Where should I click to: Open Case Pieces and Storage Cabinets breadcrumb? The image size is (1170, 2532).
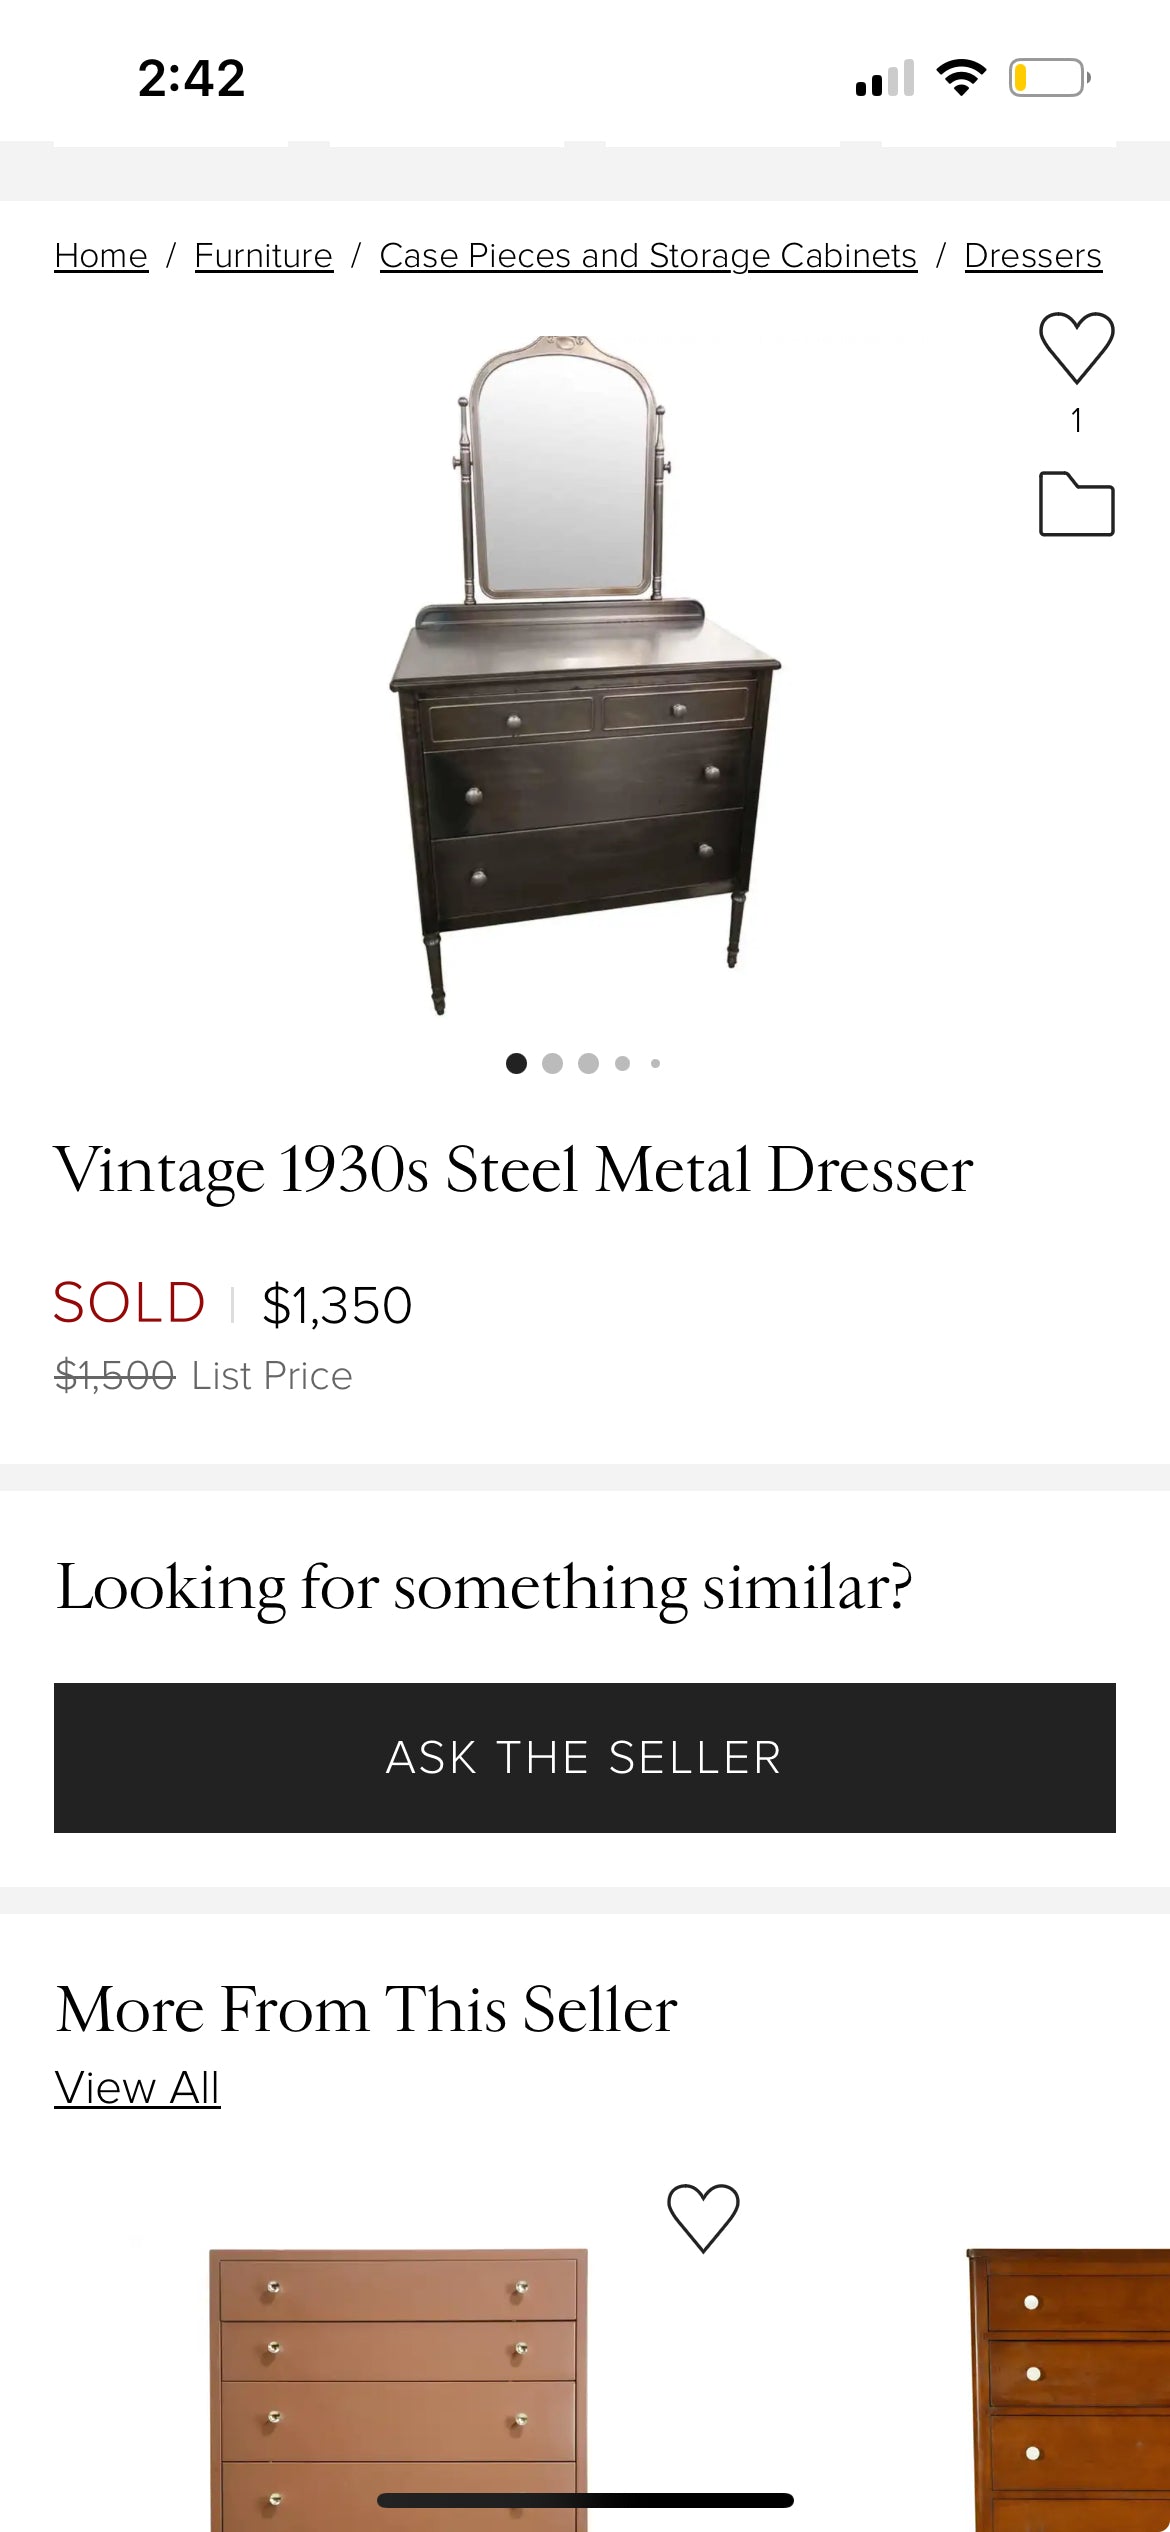click(648, 256)
